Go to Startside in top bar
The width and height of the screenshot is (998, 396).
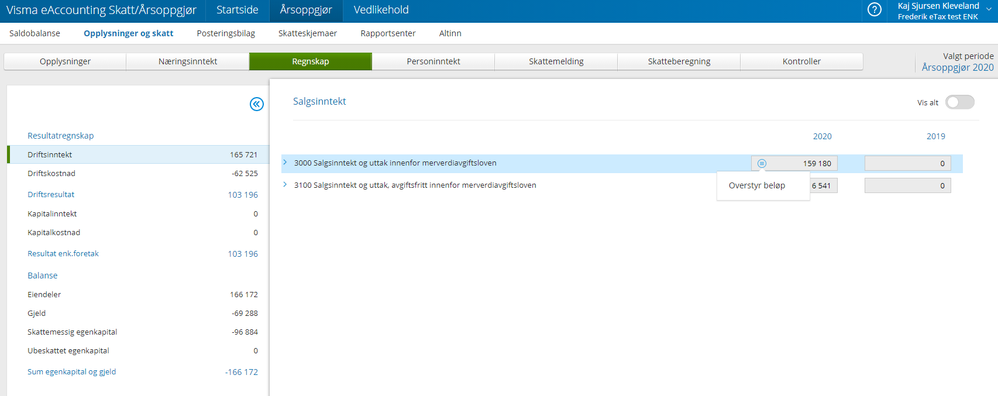(237, 10)
